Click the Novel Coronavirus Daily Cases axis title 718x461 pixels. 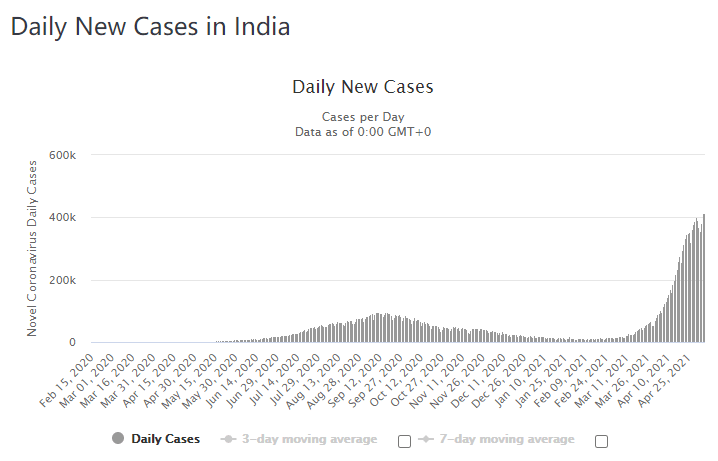pos(32,249)
